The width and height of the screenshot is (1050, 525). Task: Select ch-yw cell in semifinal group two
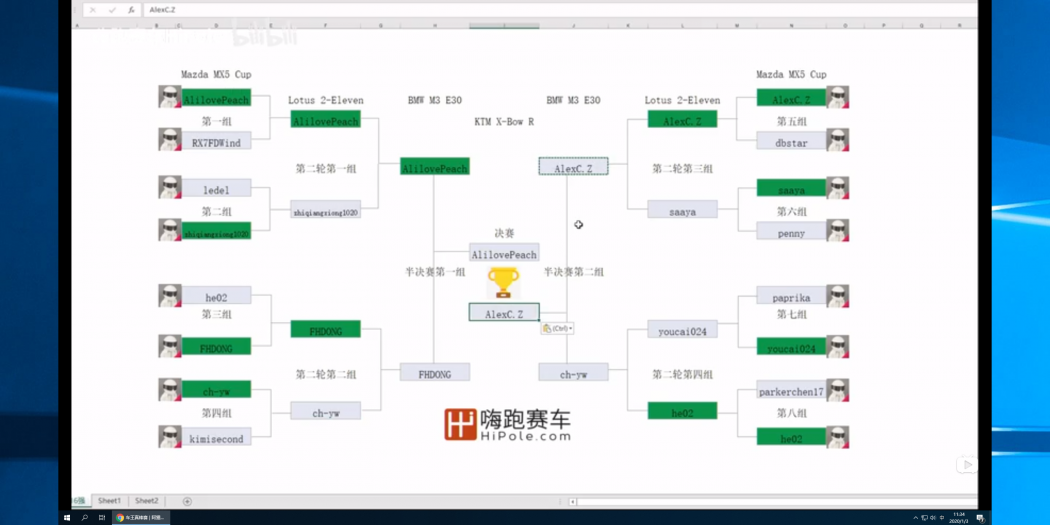573,372
